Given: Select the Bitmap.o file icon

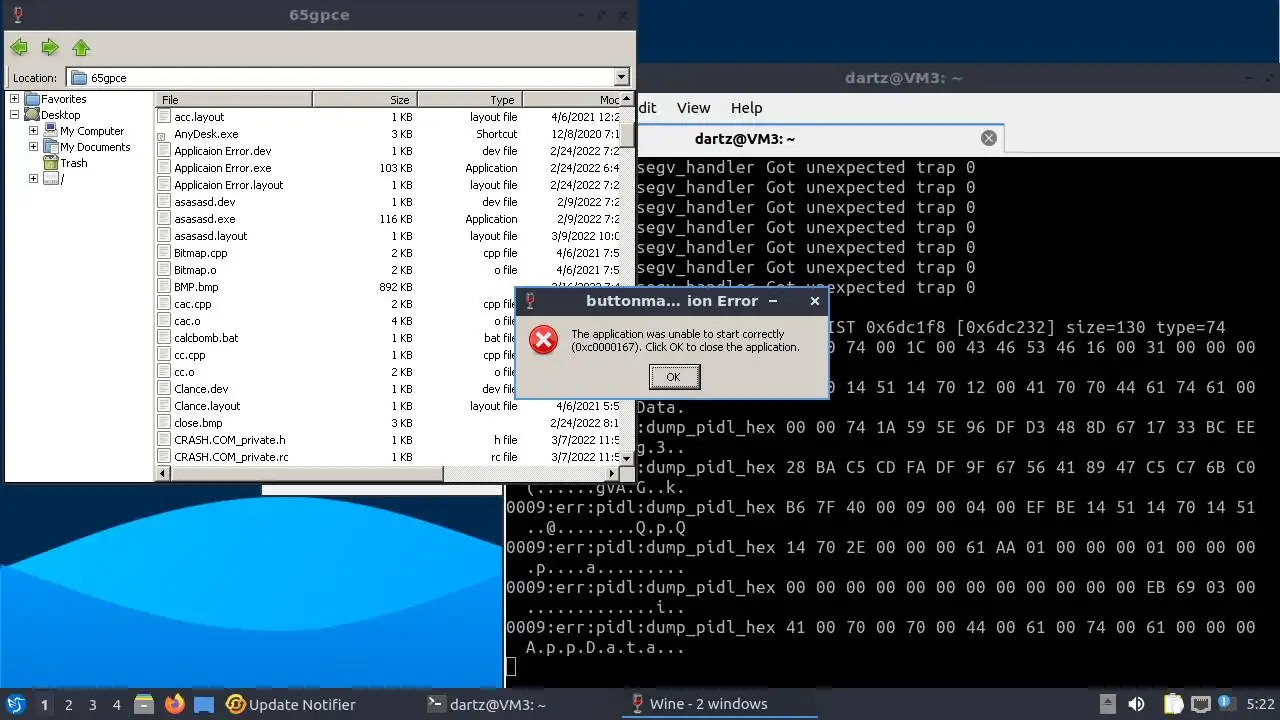Looking at the screenshot, I should pos(164,270).
